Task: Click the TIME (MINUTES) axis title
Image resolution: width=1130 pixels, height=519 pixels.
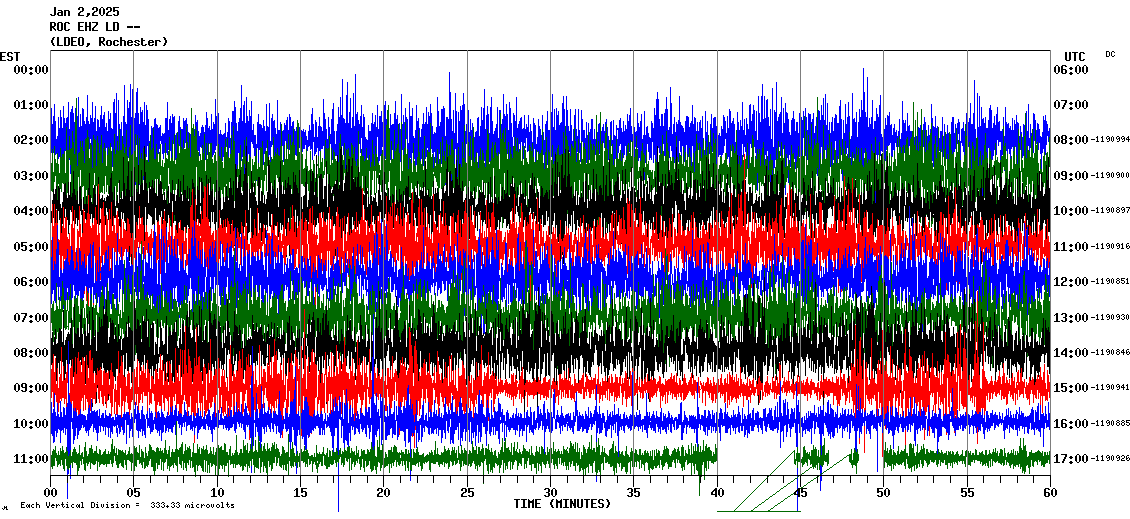Action: (x=562, y=504)
